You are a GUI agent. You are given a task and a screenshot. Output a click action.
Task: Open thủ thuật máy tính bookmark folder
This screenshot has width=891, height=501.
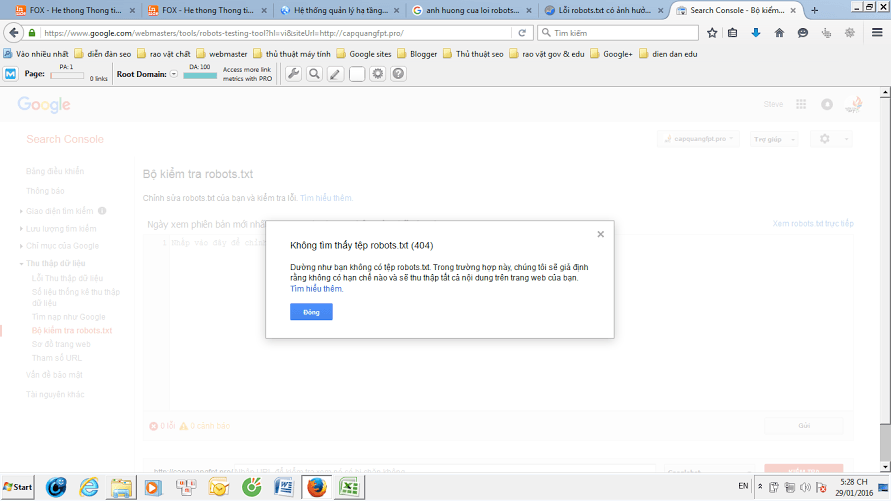292,54
